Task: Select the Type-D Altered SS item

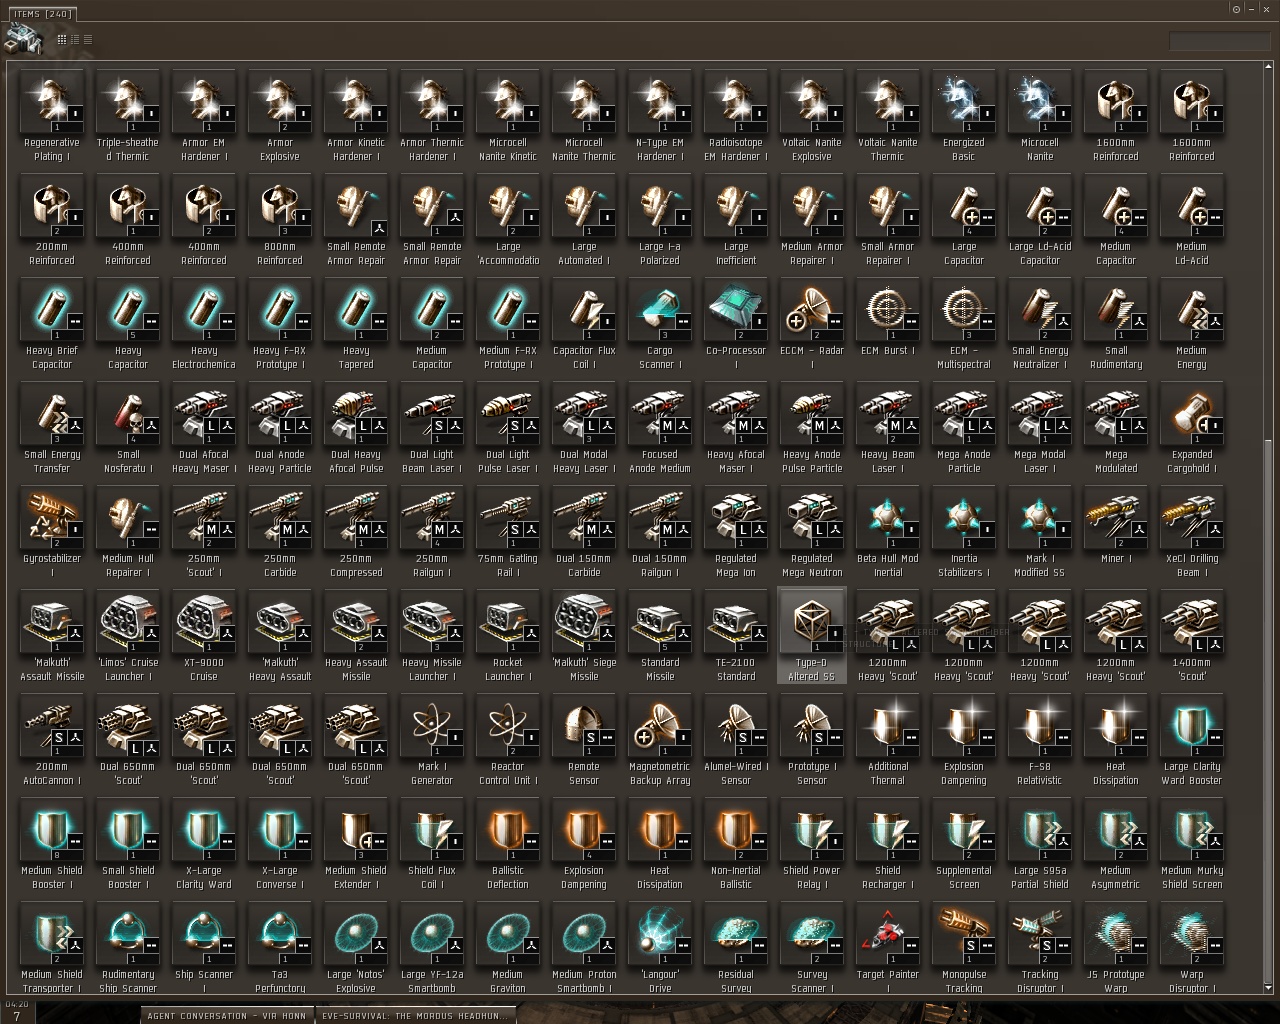Action: 812,635
